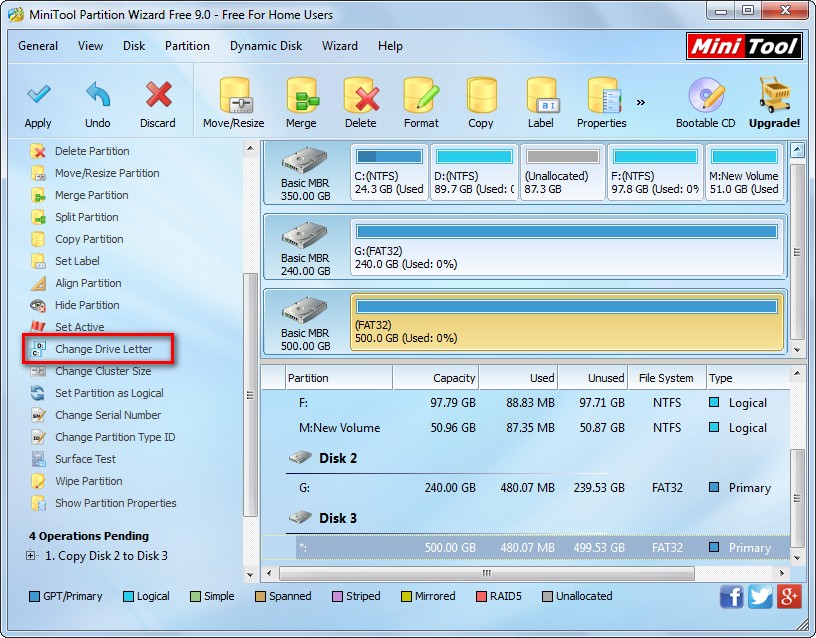816x638 pixels.
Task: Click the Apply checkmark icon
Action: [39, 95]
